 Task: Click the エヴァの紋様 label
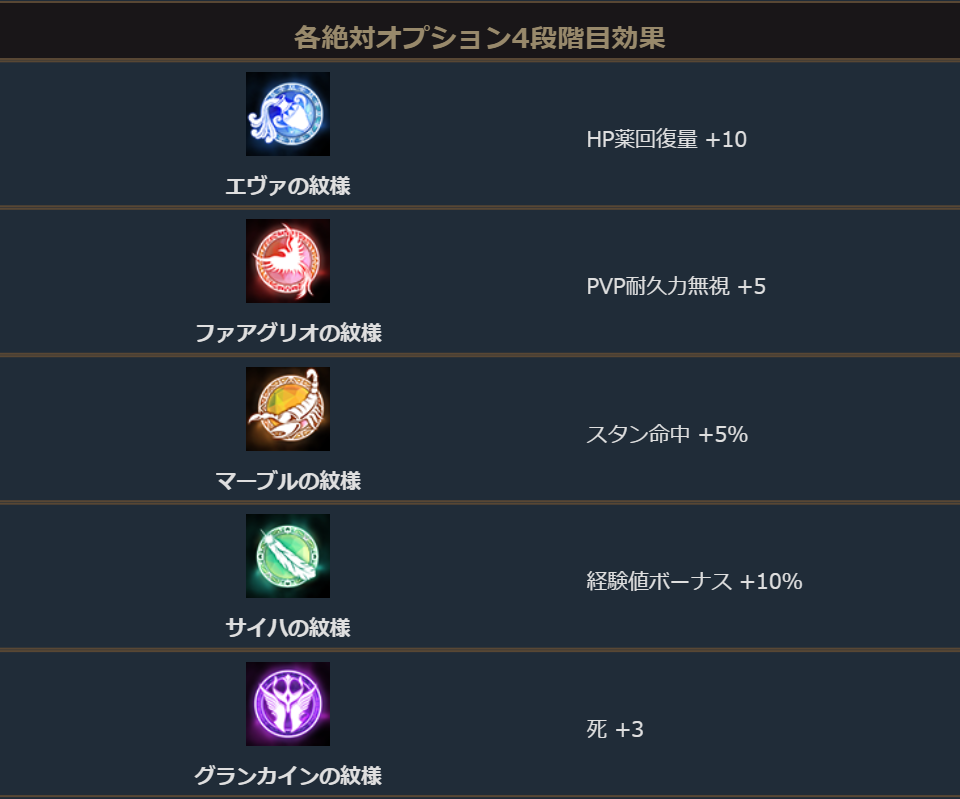click(x=288, y=186)
